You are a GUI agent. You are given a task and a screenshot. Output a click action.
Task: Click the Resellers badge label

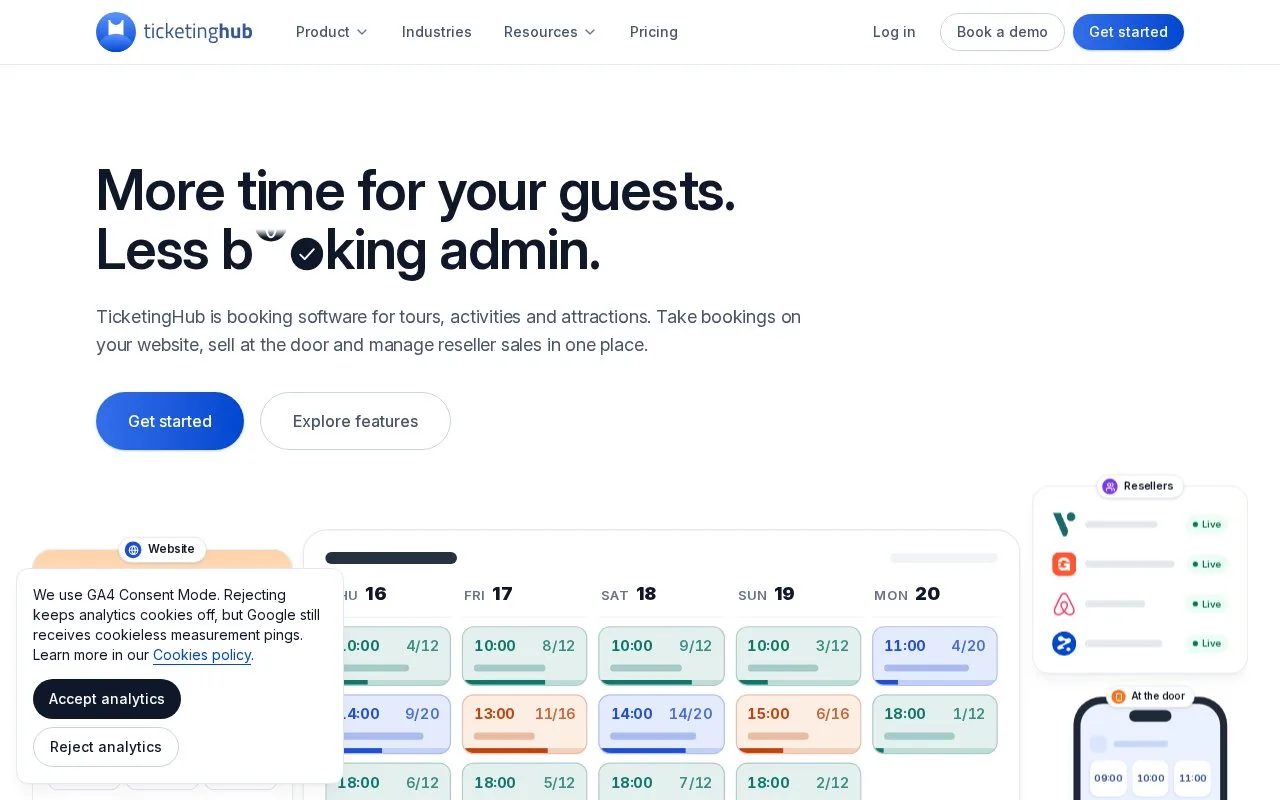[1148, 486]
